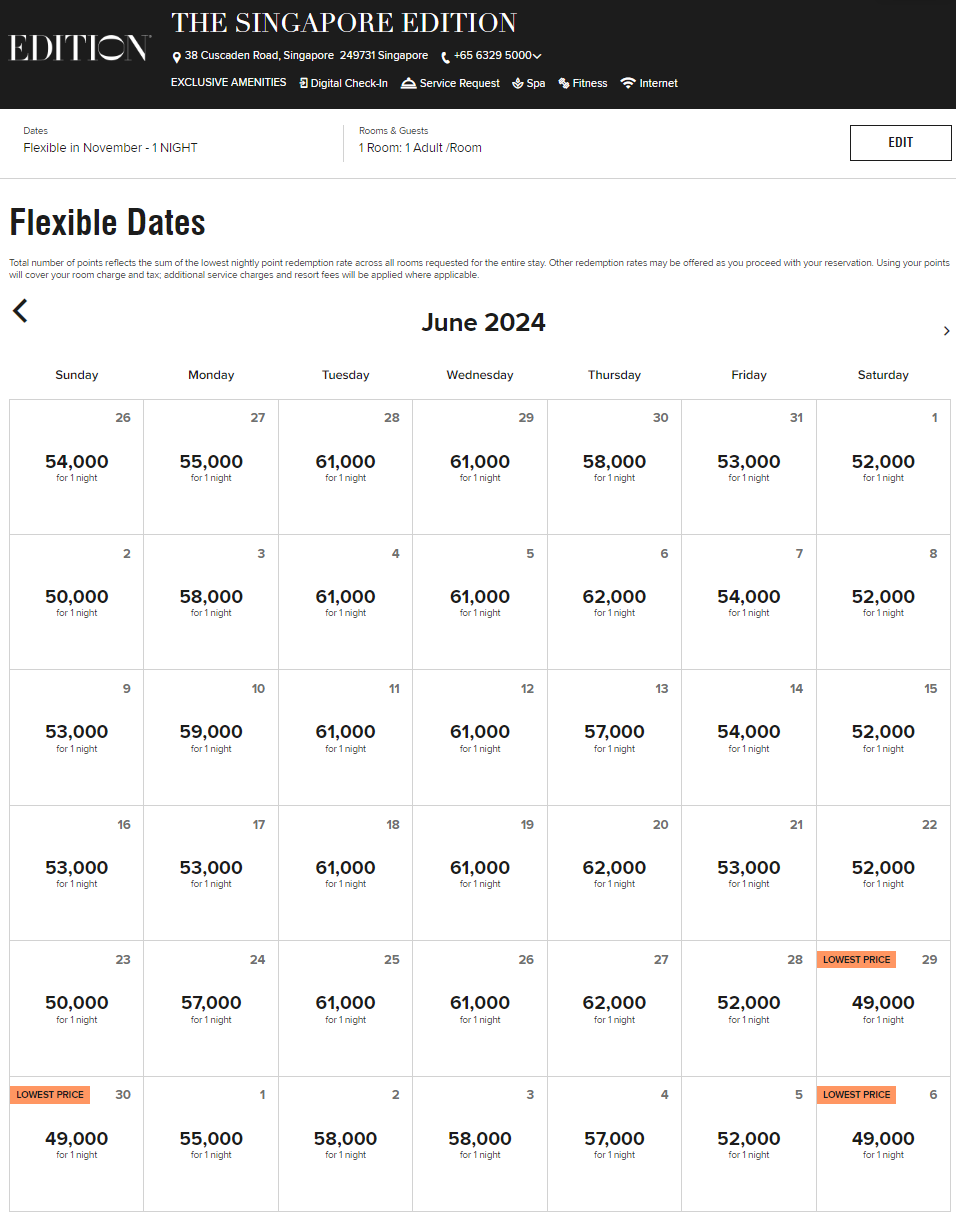Go to the previous month arrow

(x=20, y=311)
